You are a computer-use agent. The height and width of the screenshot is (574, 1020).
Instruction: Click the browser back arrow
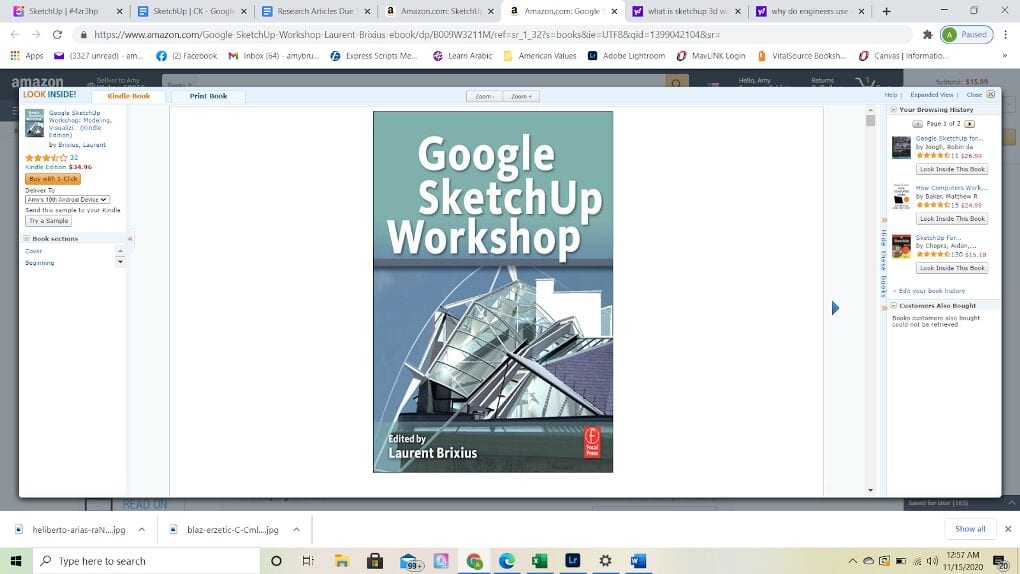click(x=15, y=34)
